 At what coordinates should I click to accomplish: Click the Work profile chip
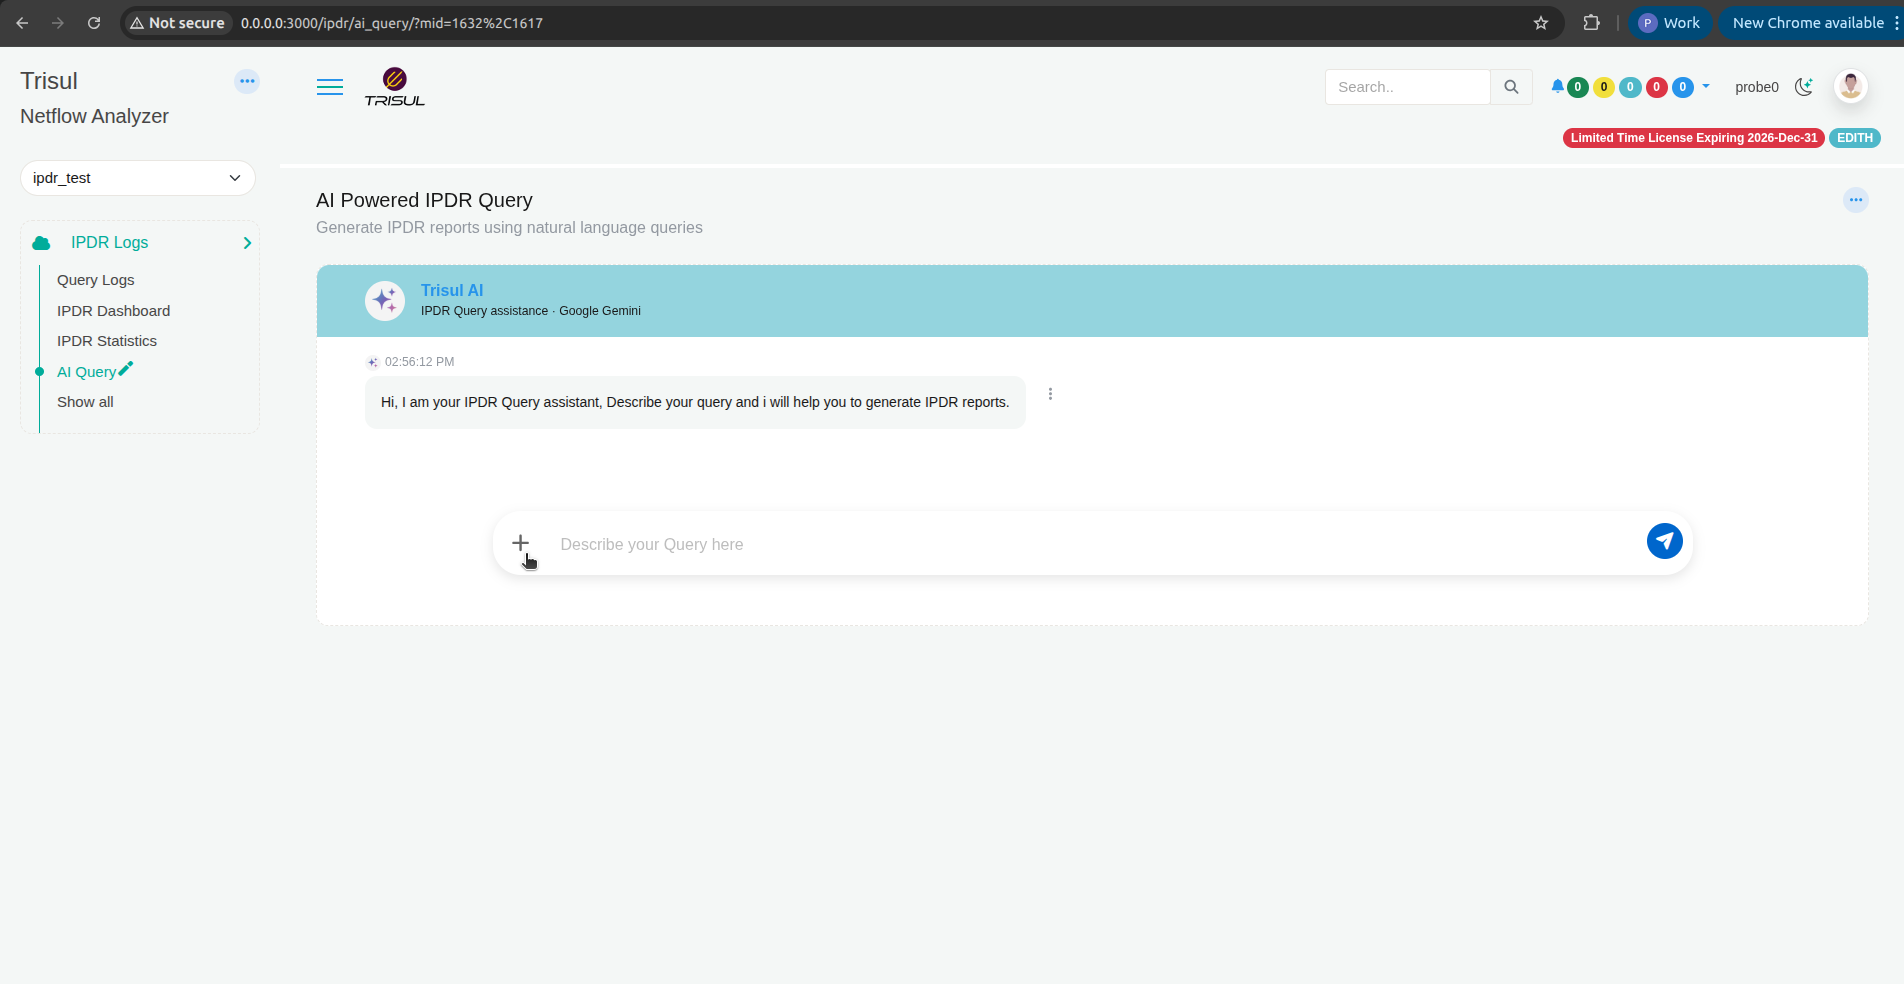pyautogui.click(x=1670, y=23)
